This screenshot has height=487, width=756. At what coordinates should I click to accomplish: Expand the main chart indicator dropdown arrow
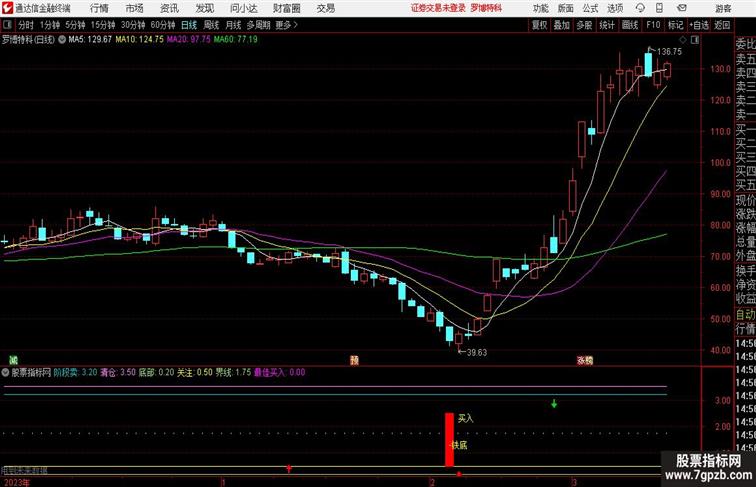pos(62,40)
